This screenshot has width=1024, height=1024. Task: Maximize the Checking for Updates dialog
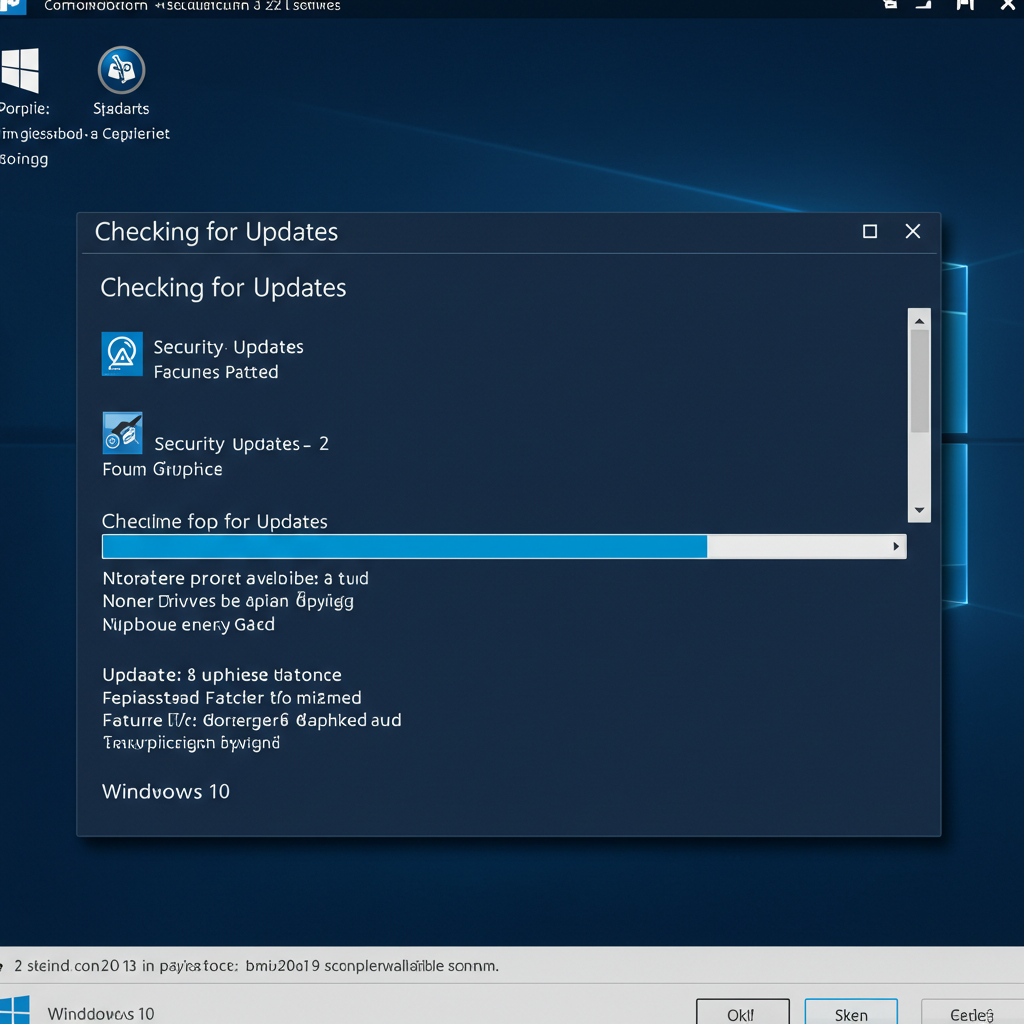(870, 231)
